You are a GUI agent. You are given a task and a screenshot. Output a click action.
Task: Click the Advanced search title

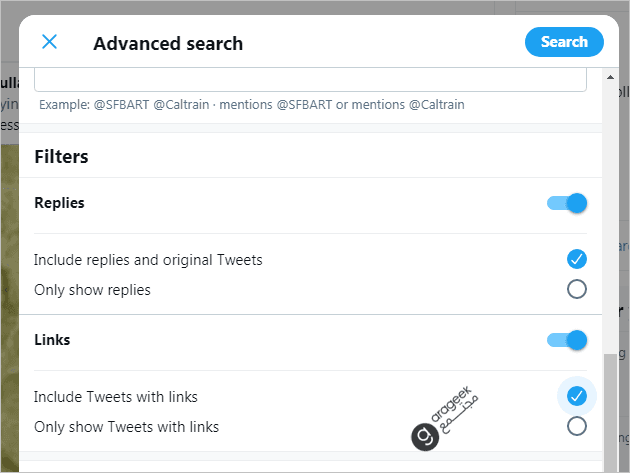click(x=168, y=43)
